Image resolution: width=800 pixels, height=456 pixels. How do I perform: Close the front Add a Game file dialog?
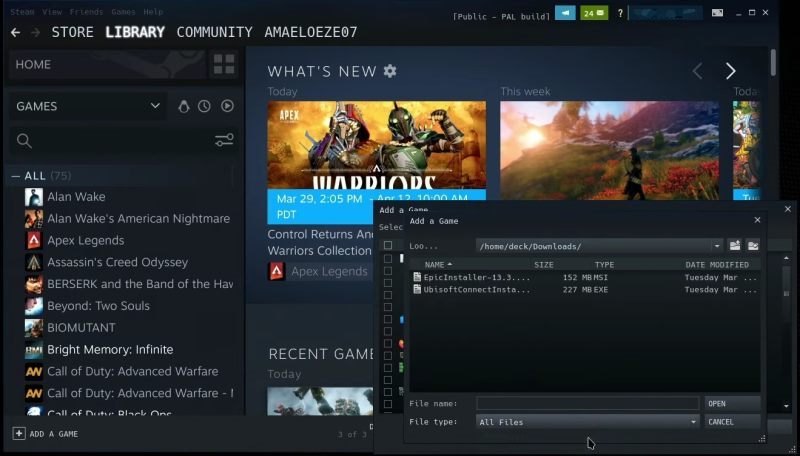(x=757, y=220)
